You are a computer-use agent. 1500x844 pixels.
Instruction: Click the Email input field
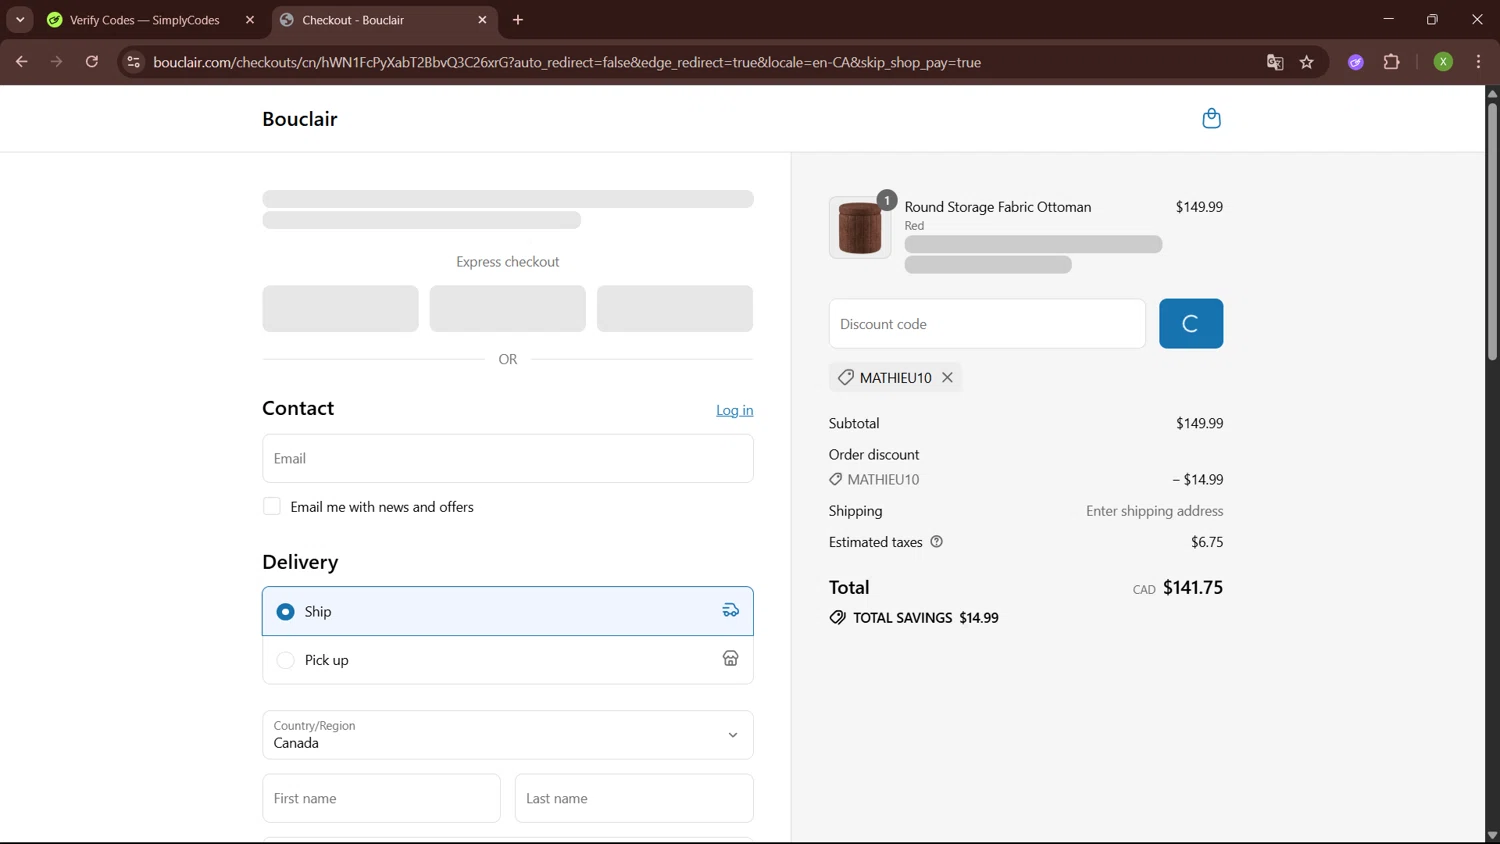coord(508,458)
